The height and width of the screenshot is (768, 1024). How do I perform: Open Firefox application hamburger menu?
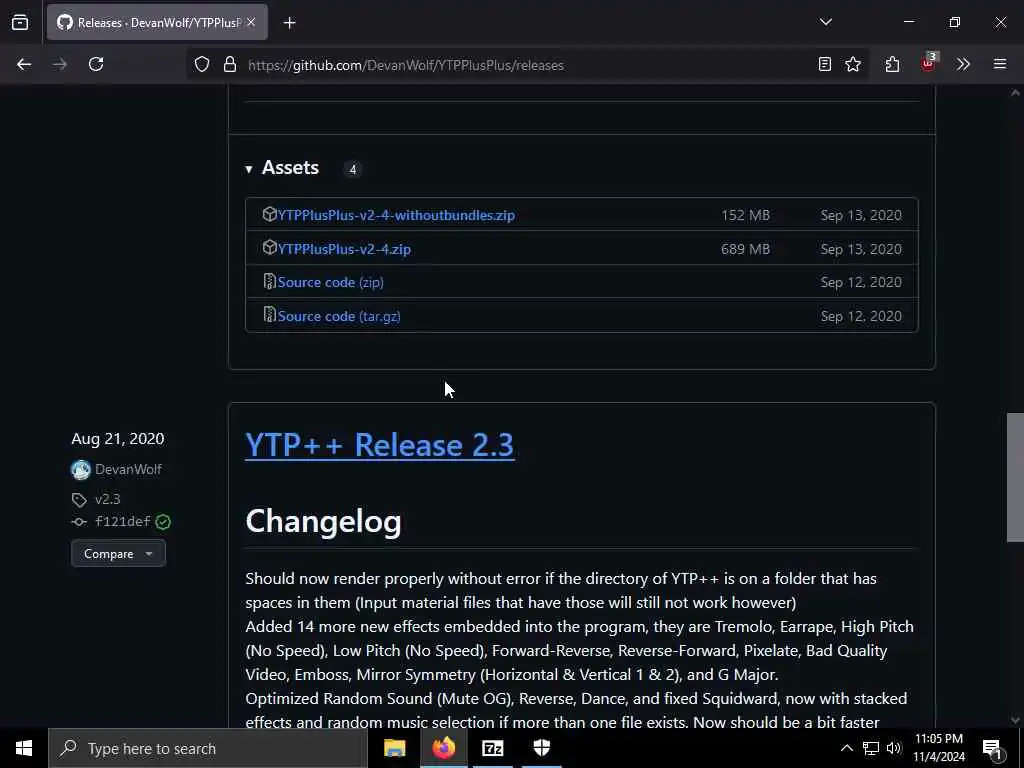pos(999,64)
